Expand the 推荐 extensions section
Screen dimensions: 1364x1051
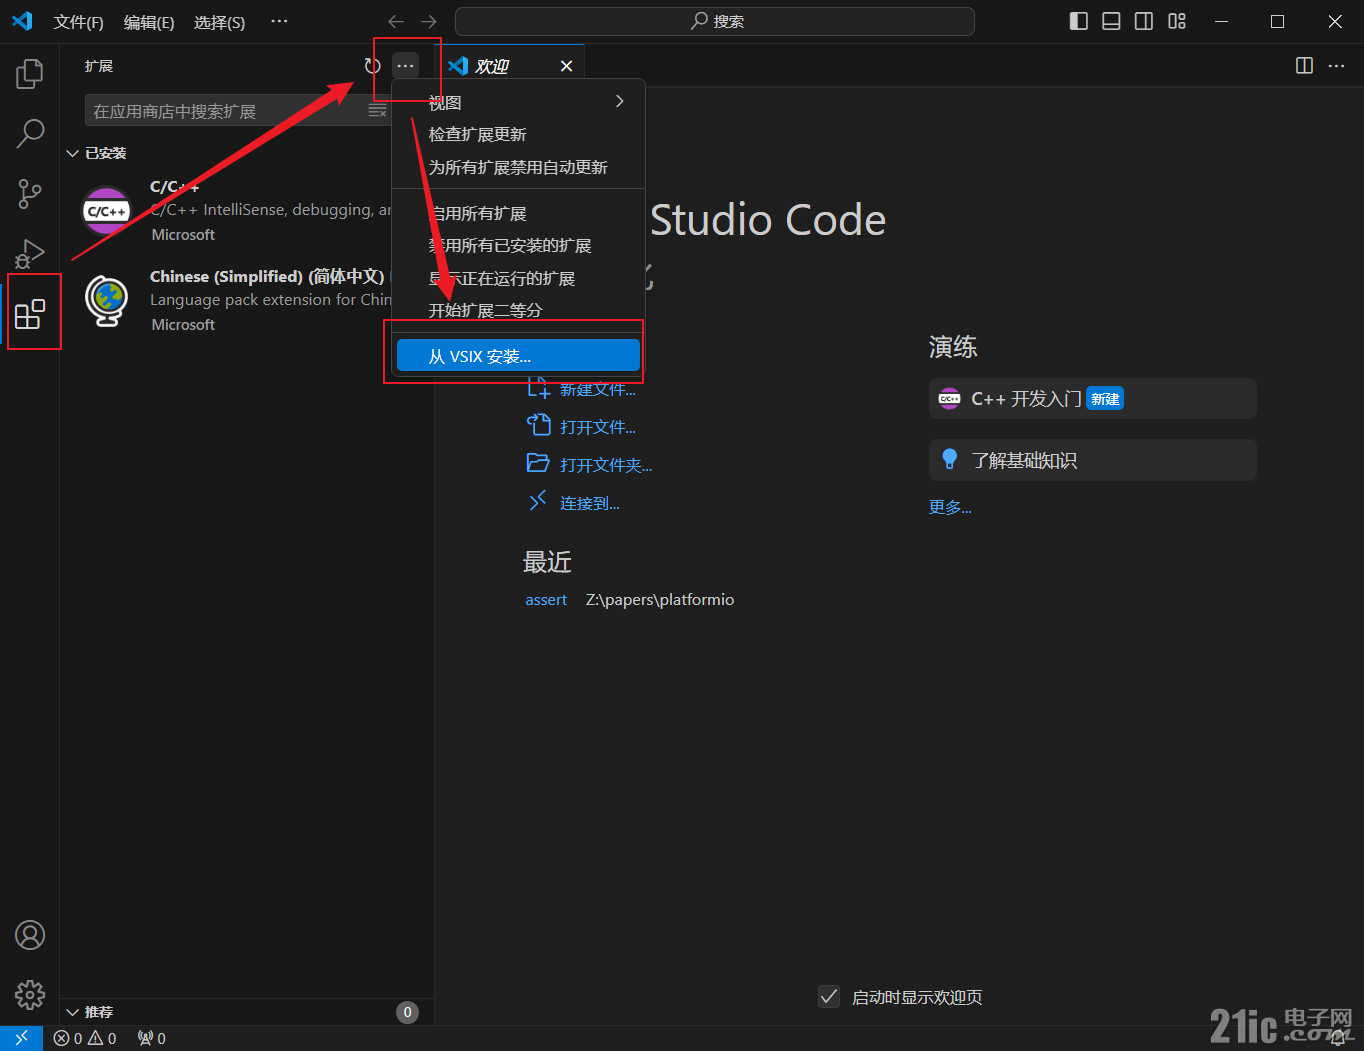(x=95, y=1011)
